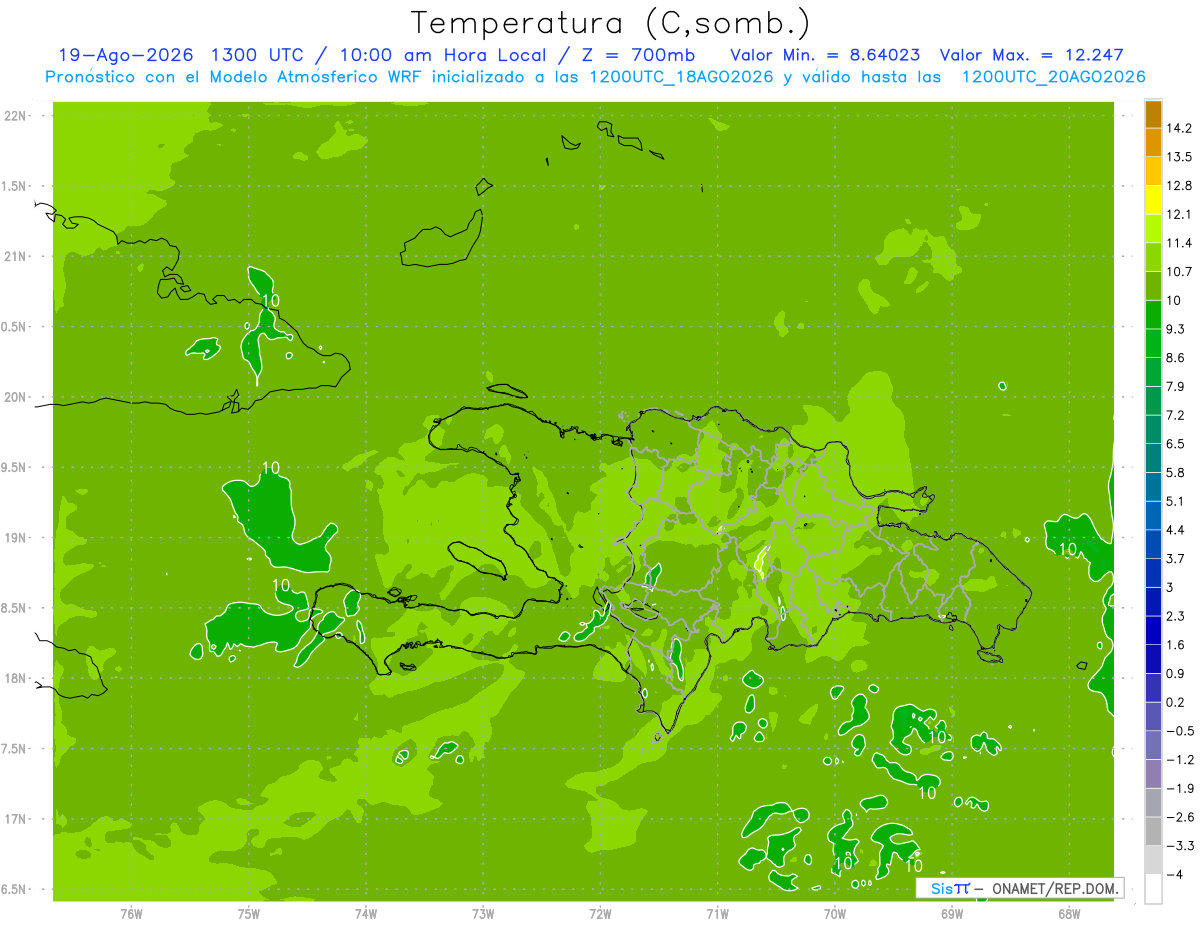Click the '73W' longitude label
The width and height of the screenshot is (1200, 927).
(483, 914)
